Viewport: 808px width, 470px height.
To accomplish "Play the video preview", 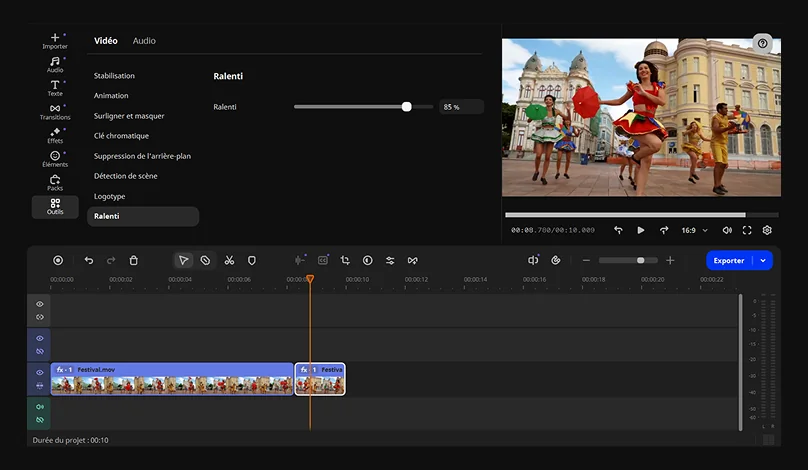I will coord(641,230).
